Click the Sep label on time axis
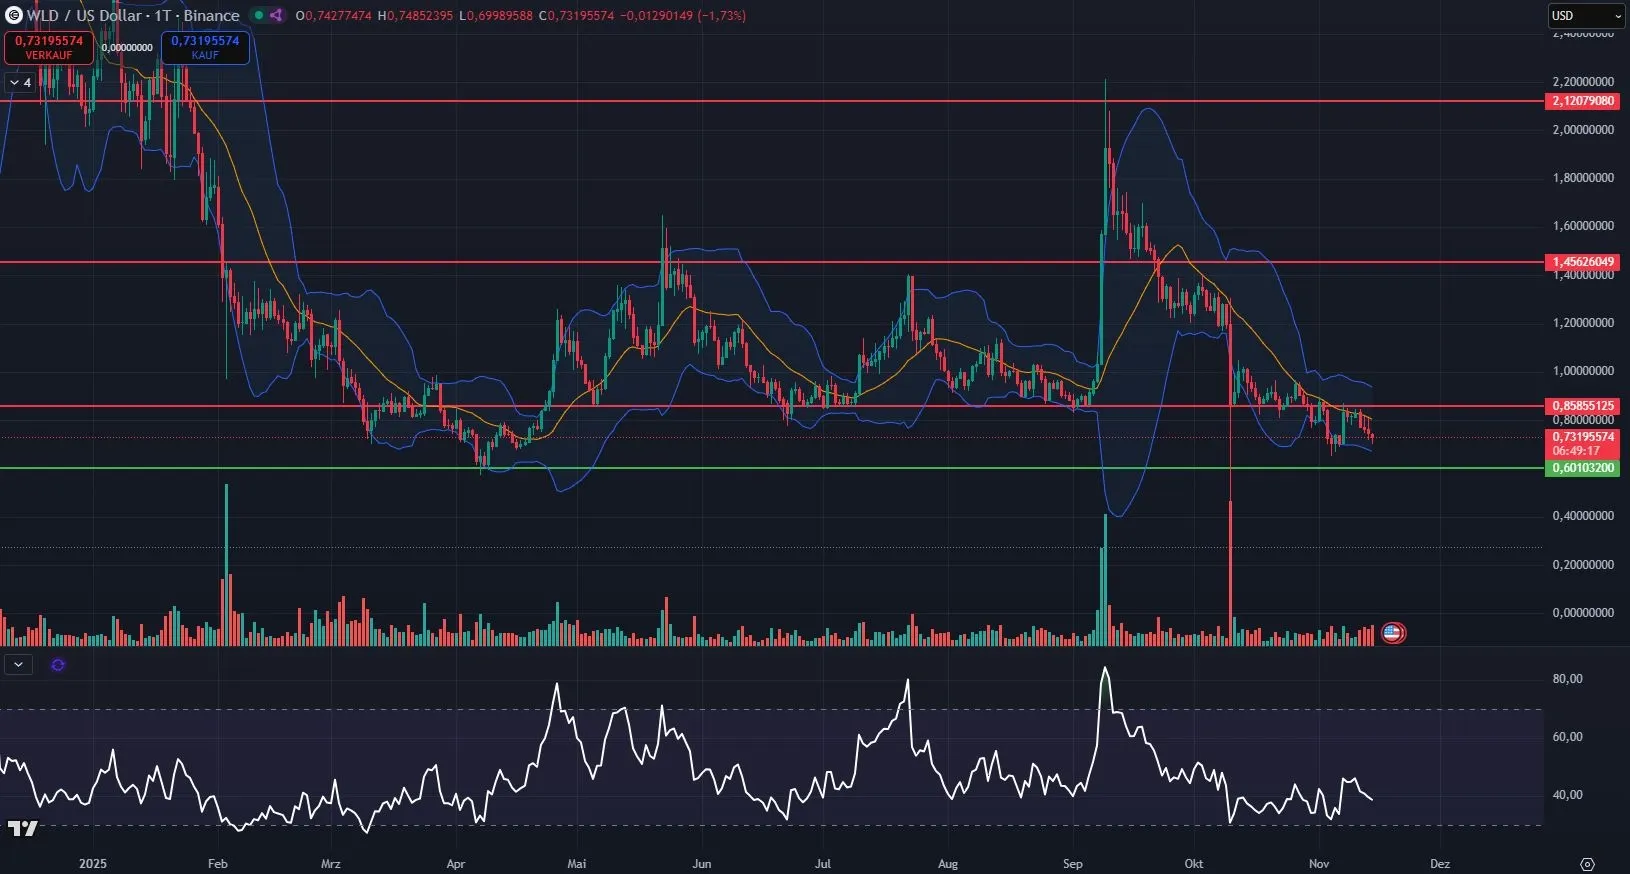 coord(1073,863)
